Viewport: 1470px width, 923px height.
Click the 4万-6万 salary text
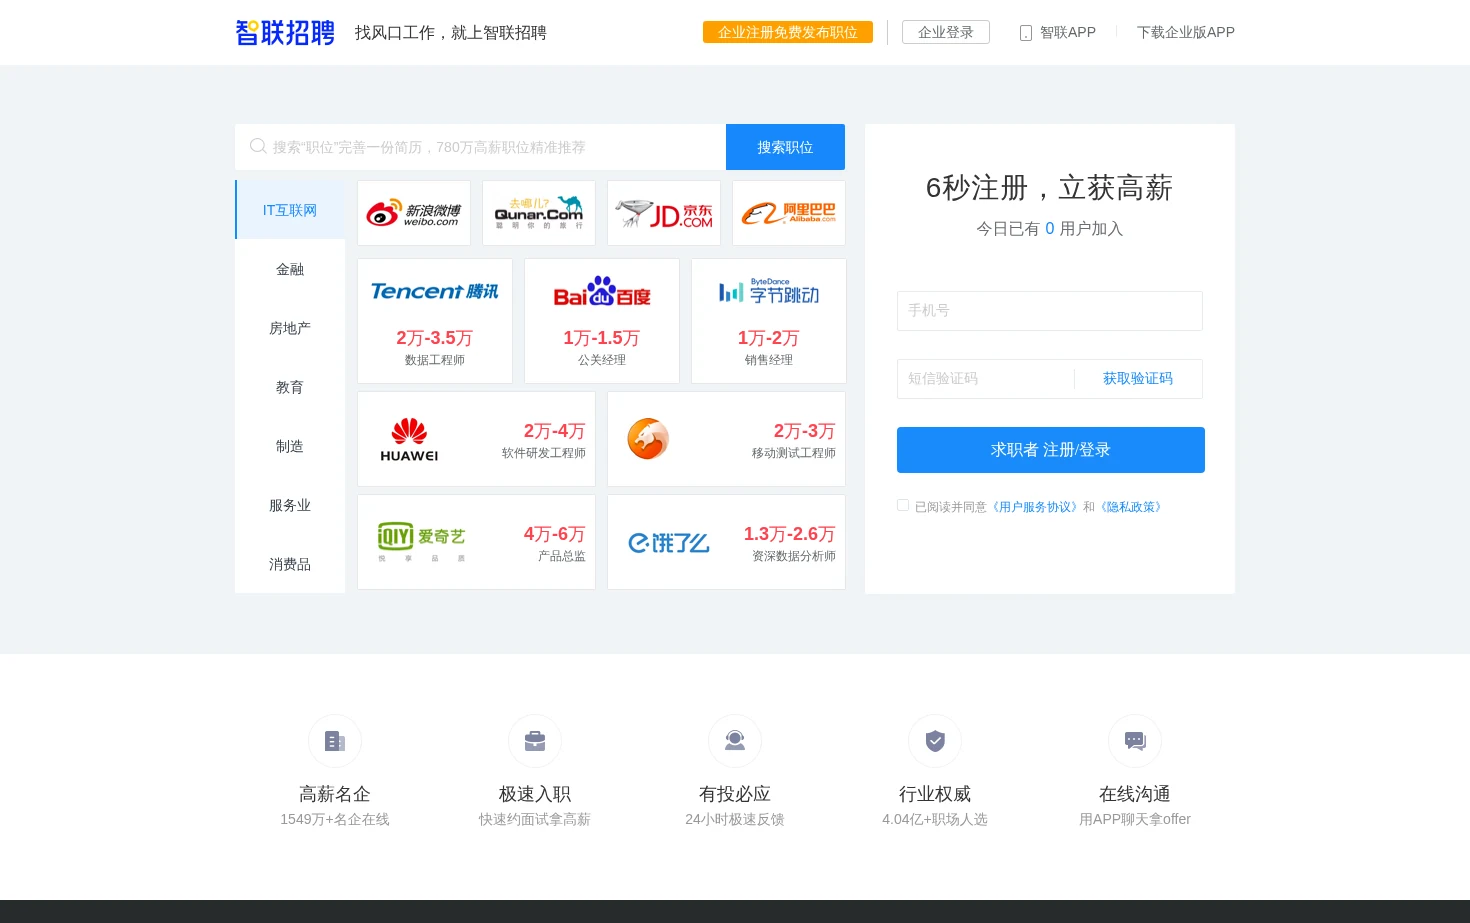click(x=555, y=534)
